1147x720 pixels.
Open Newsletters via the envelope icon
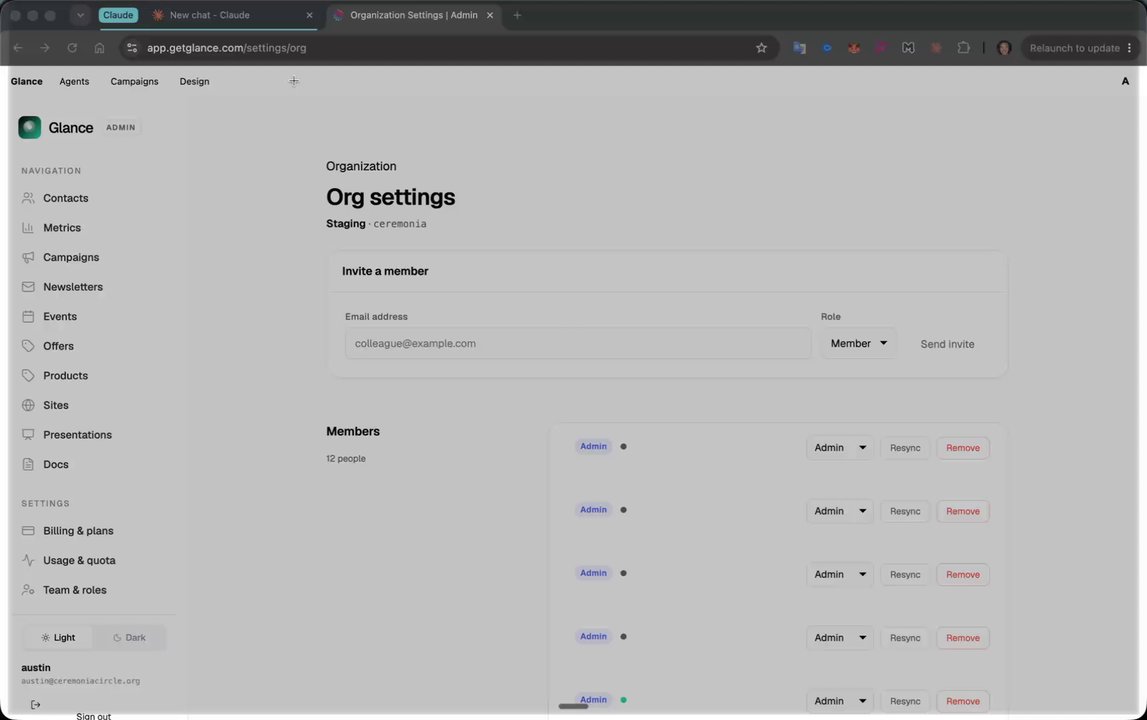tap(28, 287)
